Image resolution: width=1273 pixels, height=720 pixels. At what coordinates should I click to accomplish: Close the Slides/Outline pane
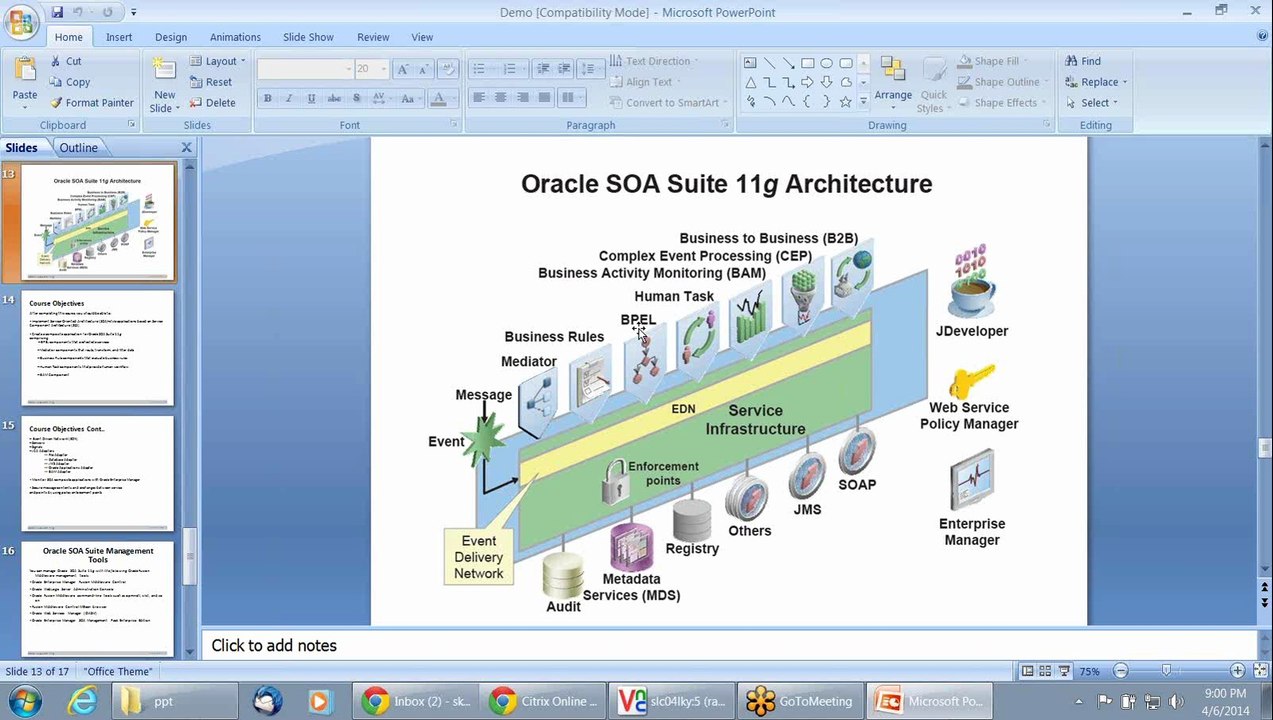coord(186,147)
